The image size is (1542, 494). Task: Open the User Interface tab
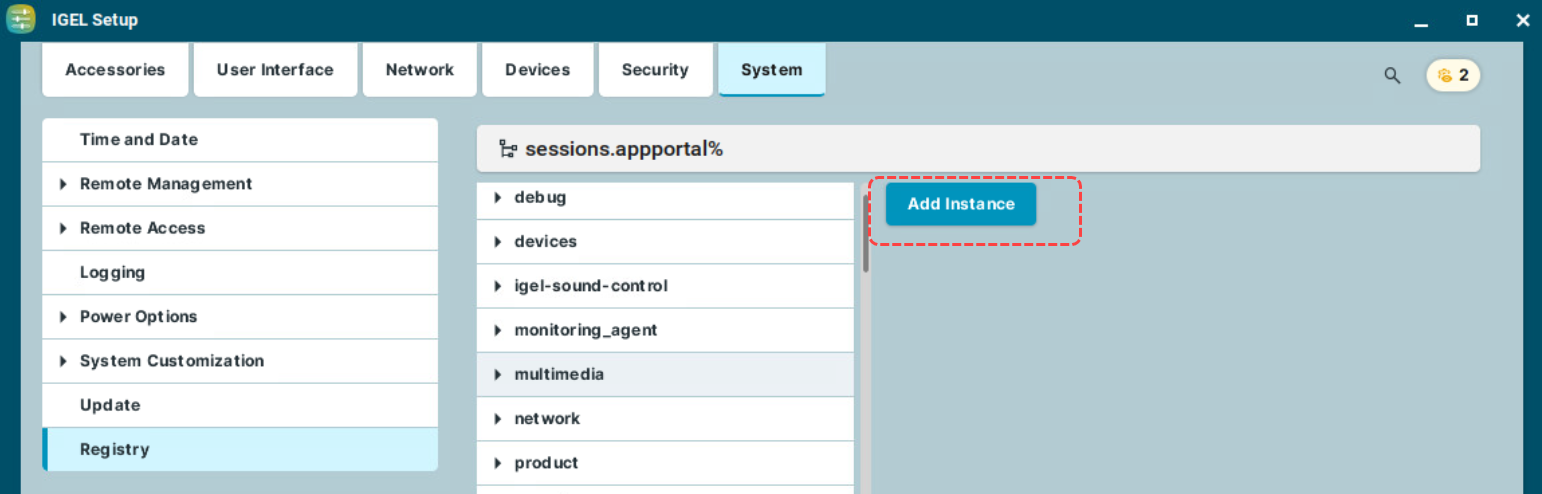(275, 70)
